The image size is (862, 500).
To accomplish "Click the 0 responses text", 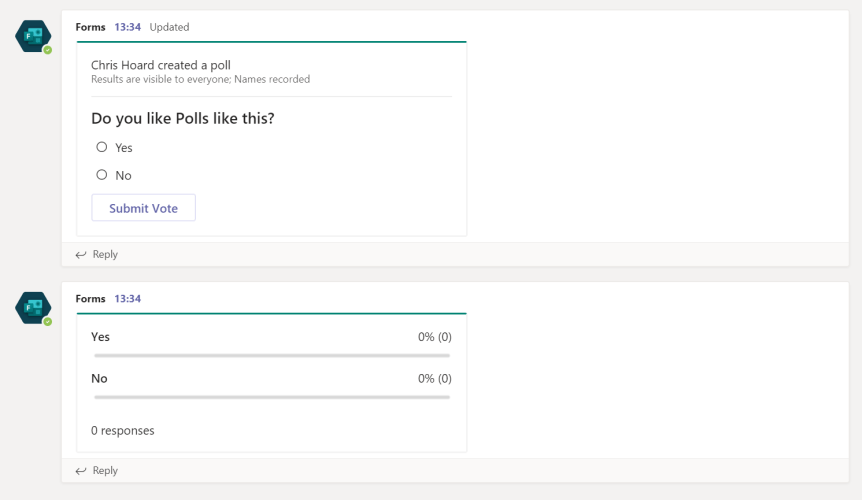I will 123,431.
